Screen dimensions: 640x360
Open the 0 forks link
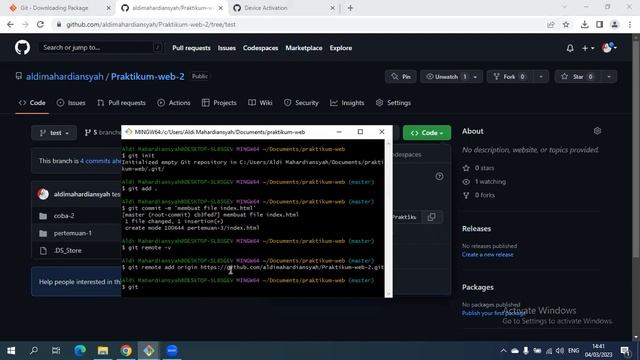click(x=479, y=195)
